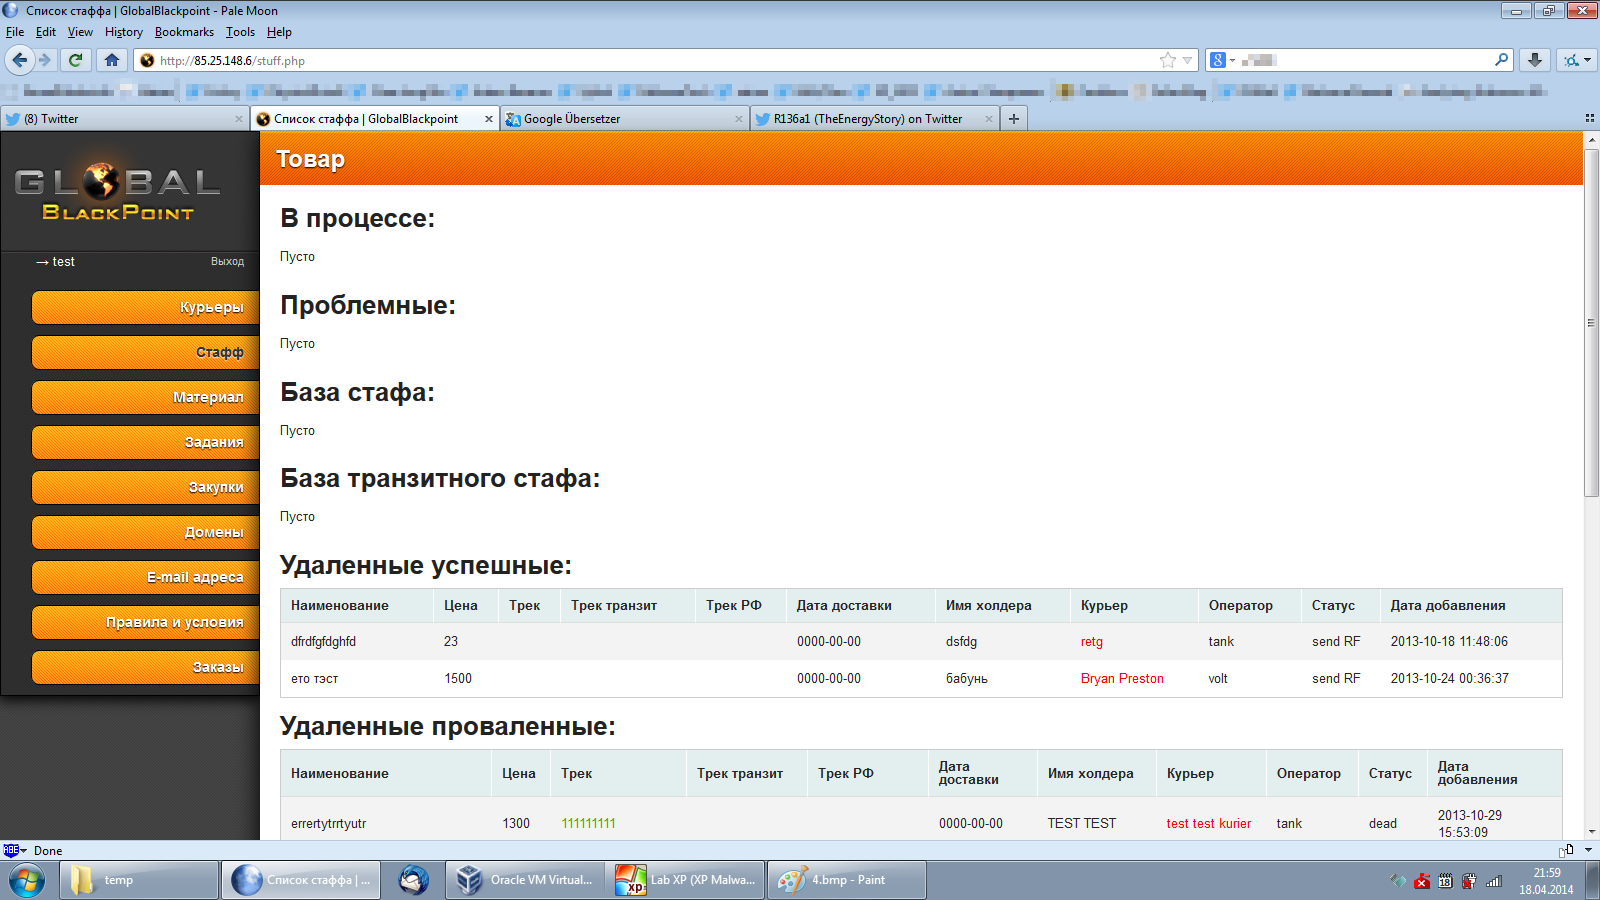Open the tab list dropdown icon
The width and height of the screenshot is (1600, 900).
(x=1589, y=119)
